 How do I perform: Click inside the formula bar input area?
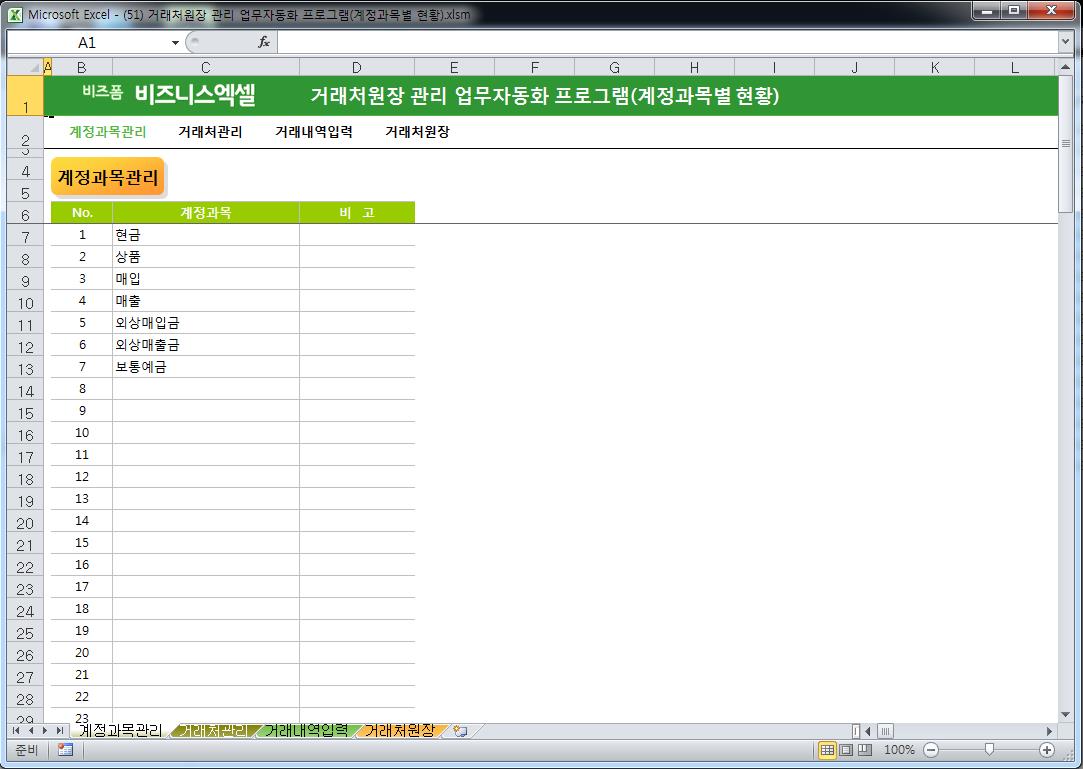(667, 42)
